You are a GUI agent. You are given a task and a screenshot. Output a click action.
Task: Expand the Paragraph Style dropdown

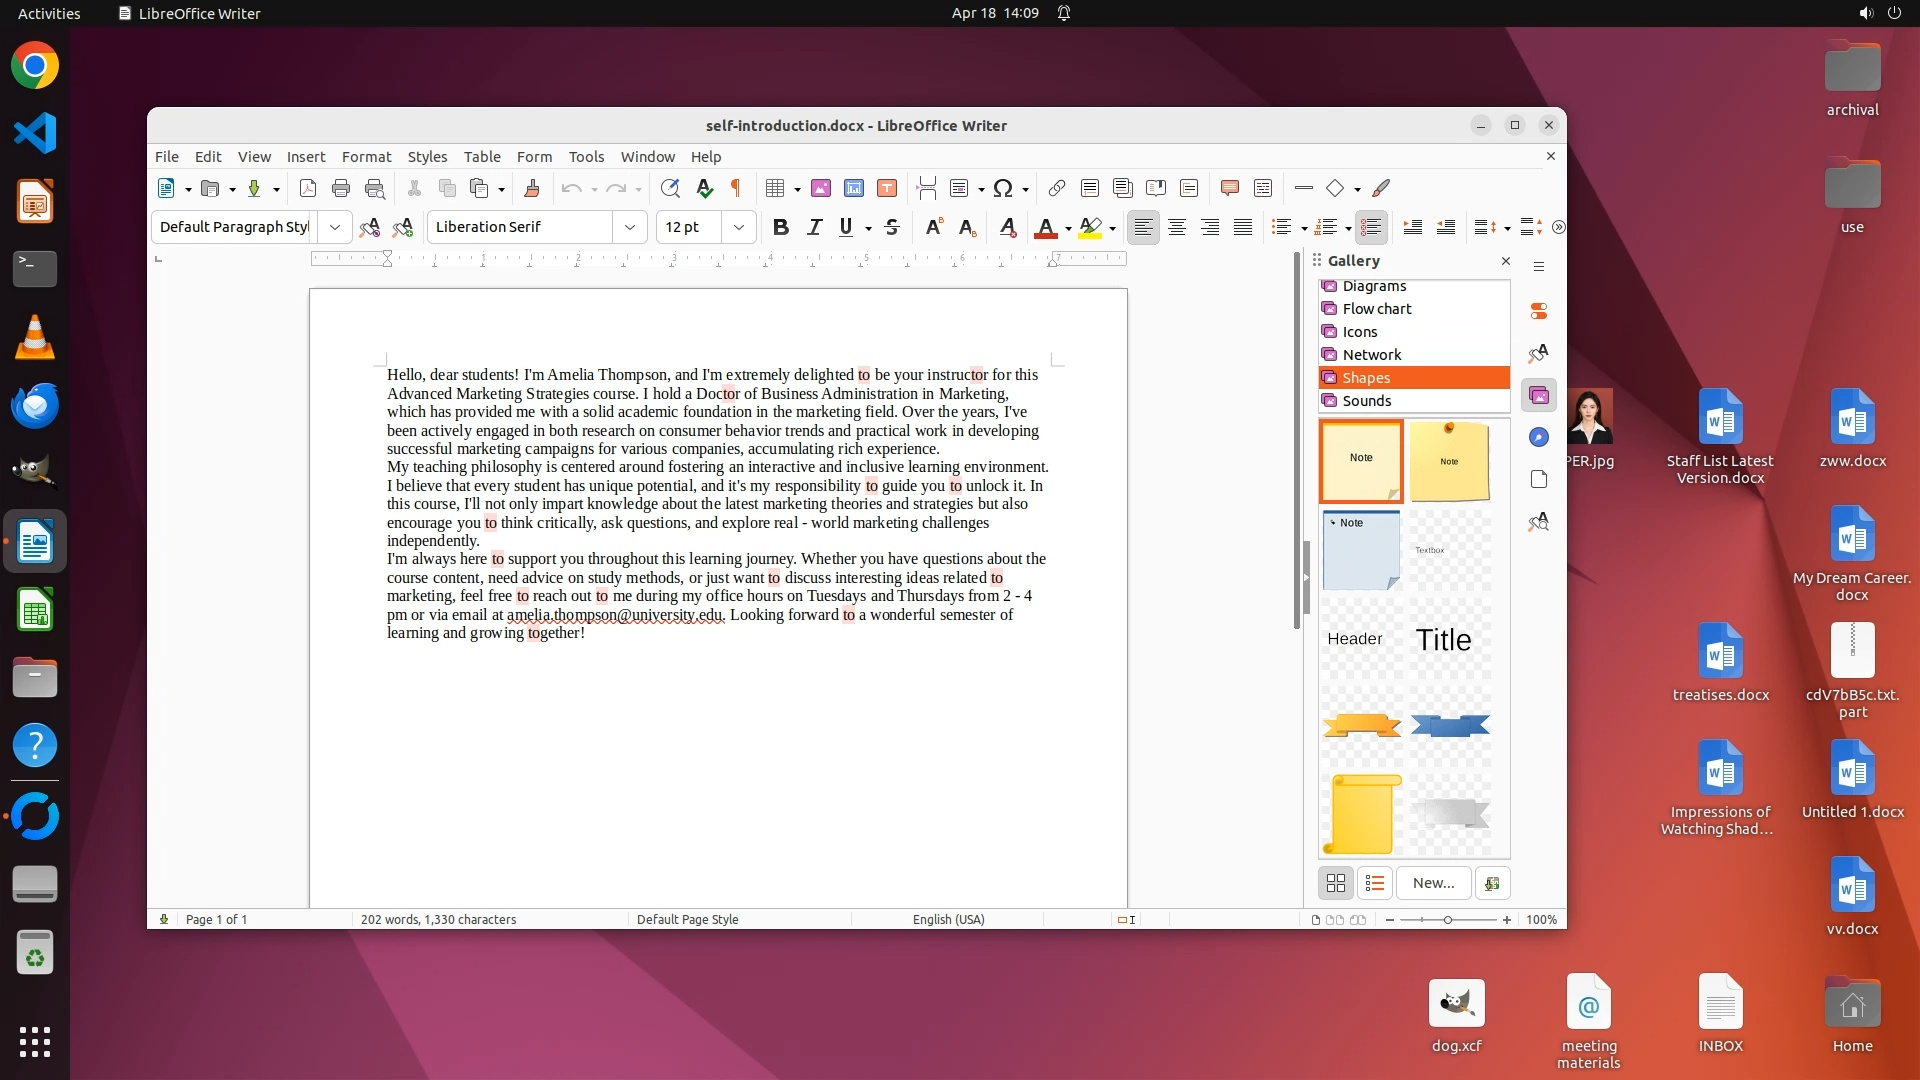(335, 227)
